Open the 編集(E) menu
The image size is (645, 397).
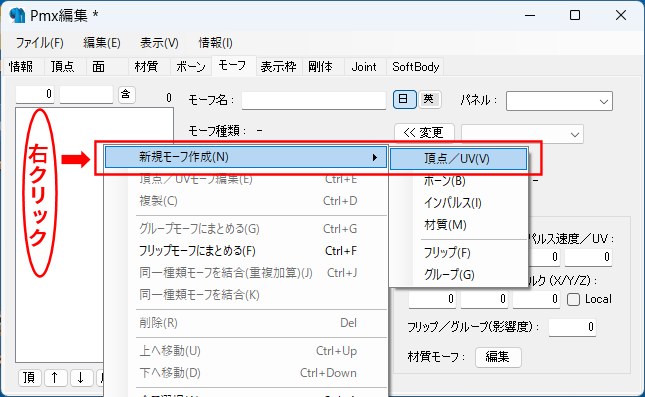tap(102, 43)
